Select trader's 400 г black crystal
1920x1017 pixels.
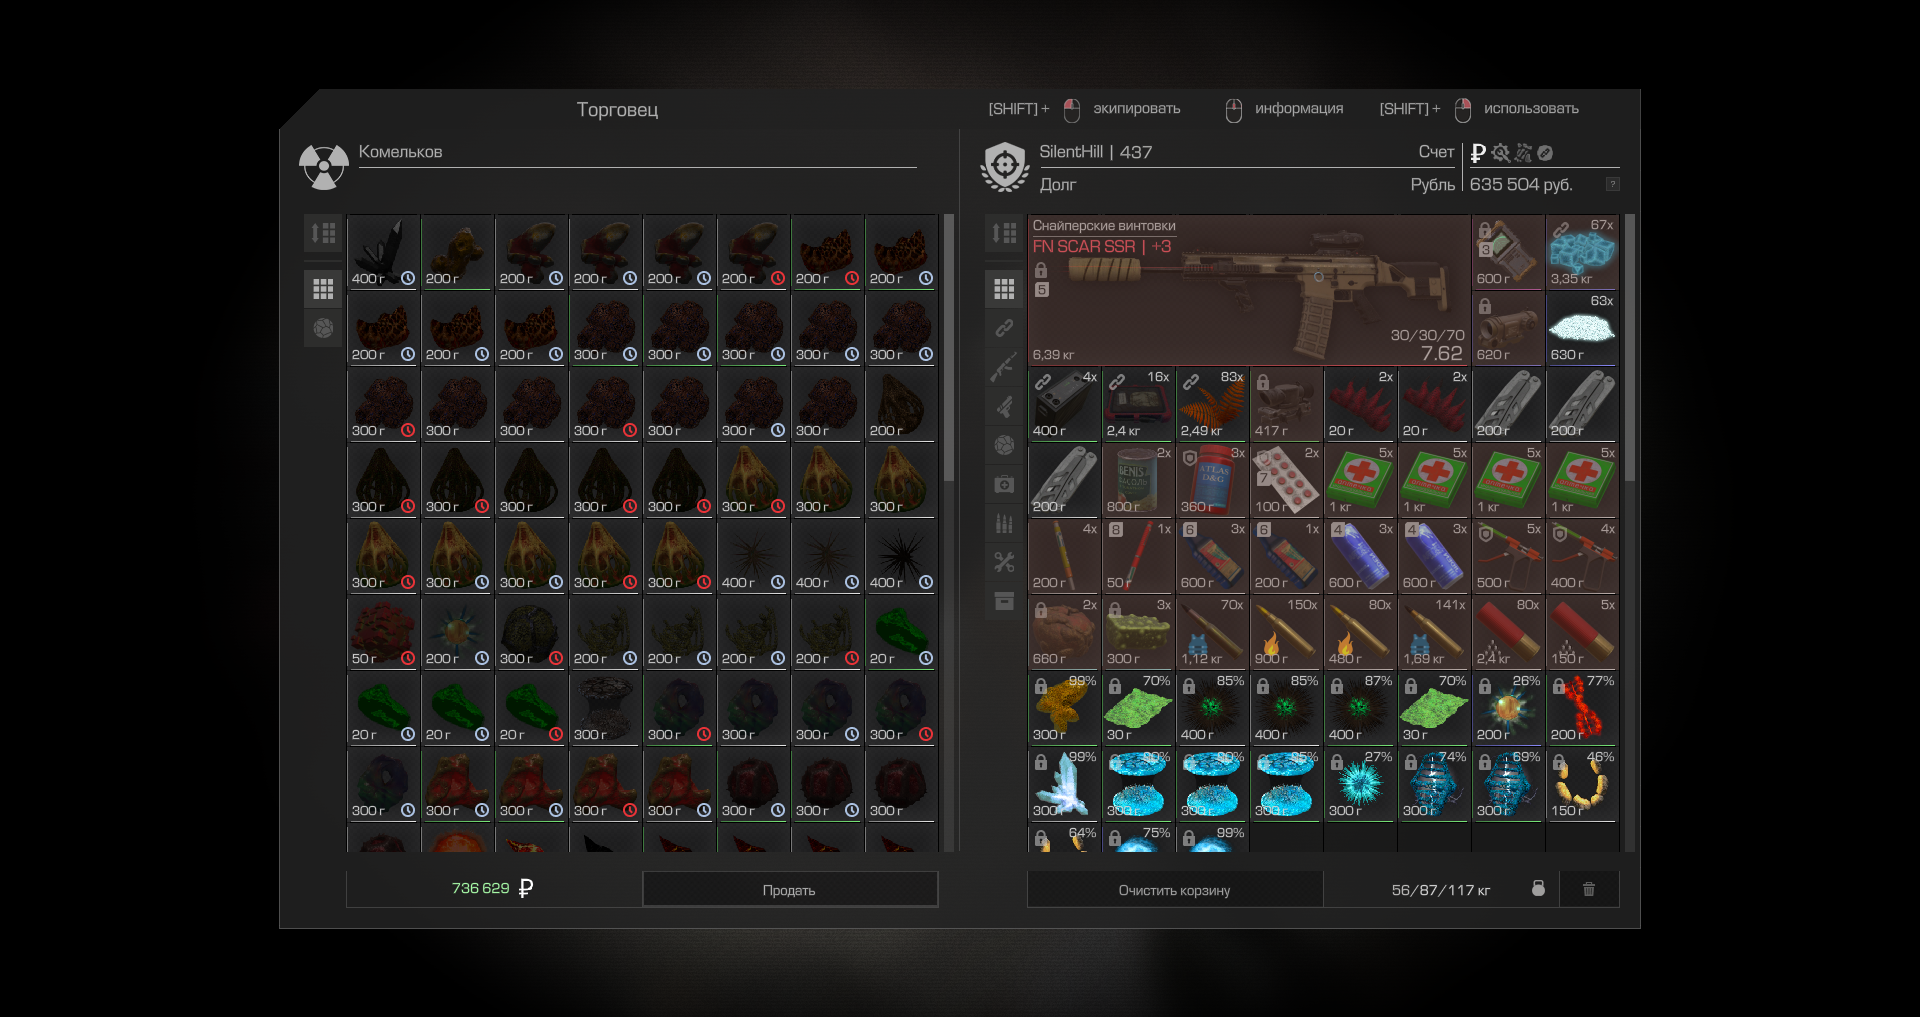pos(383,252)
